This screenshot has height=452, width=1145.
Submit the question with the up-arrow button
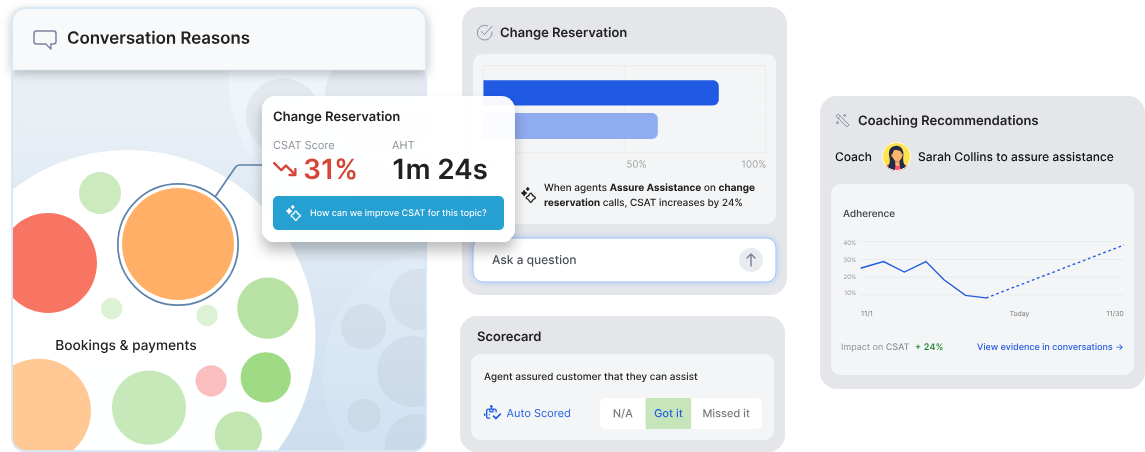751,260
